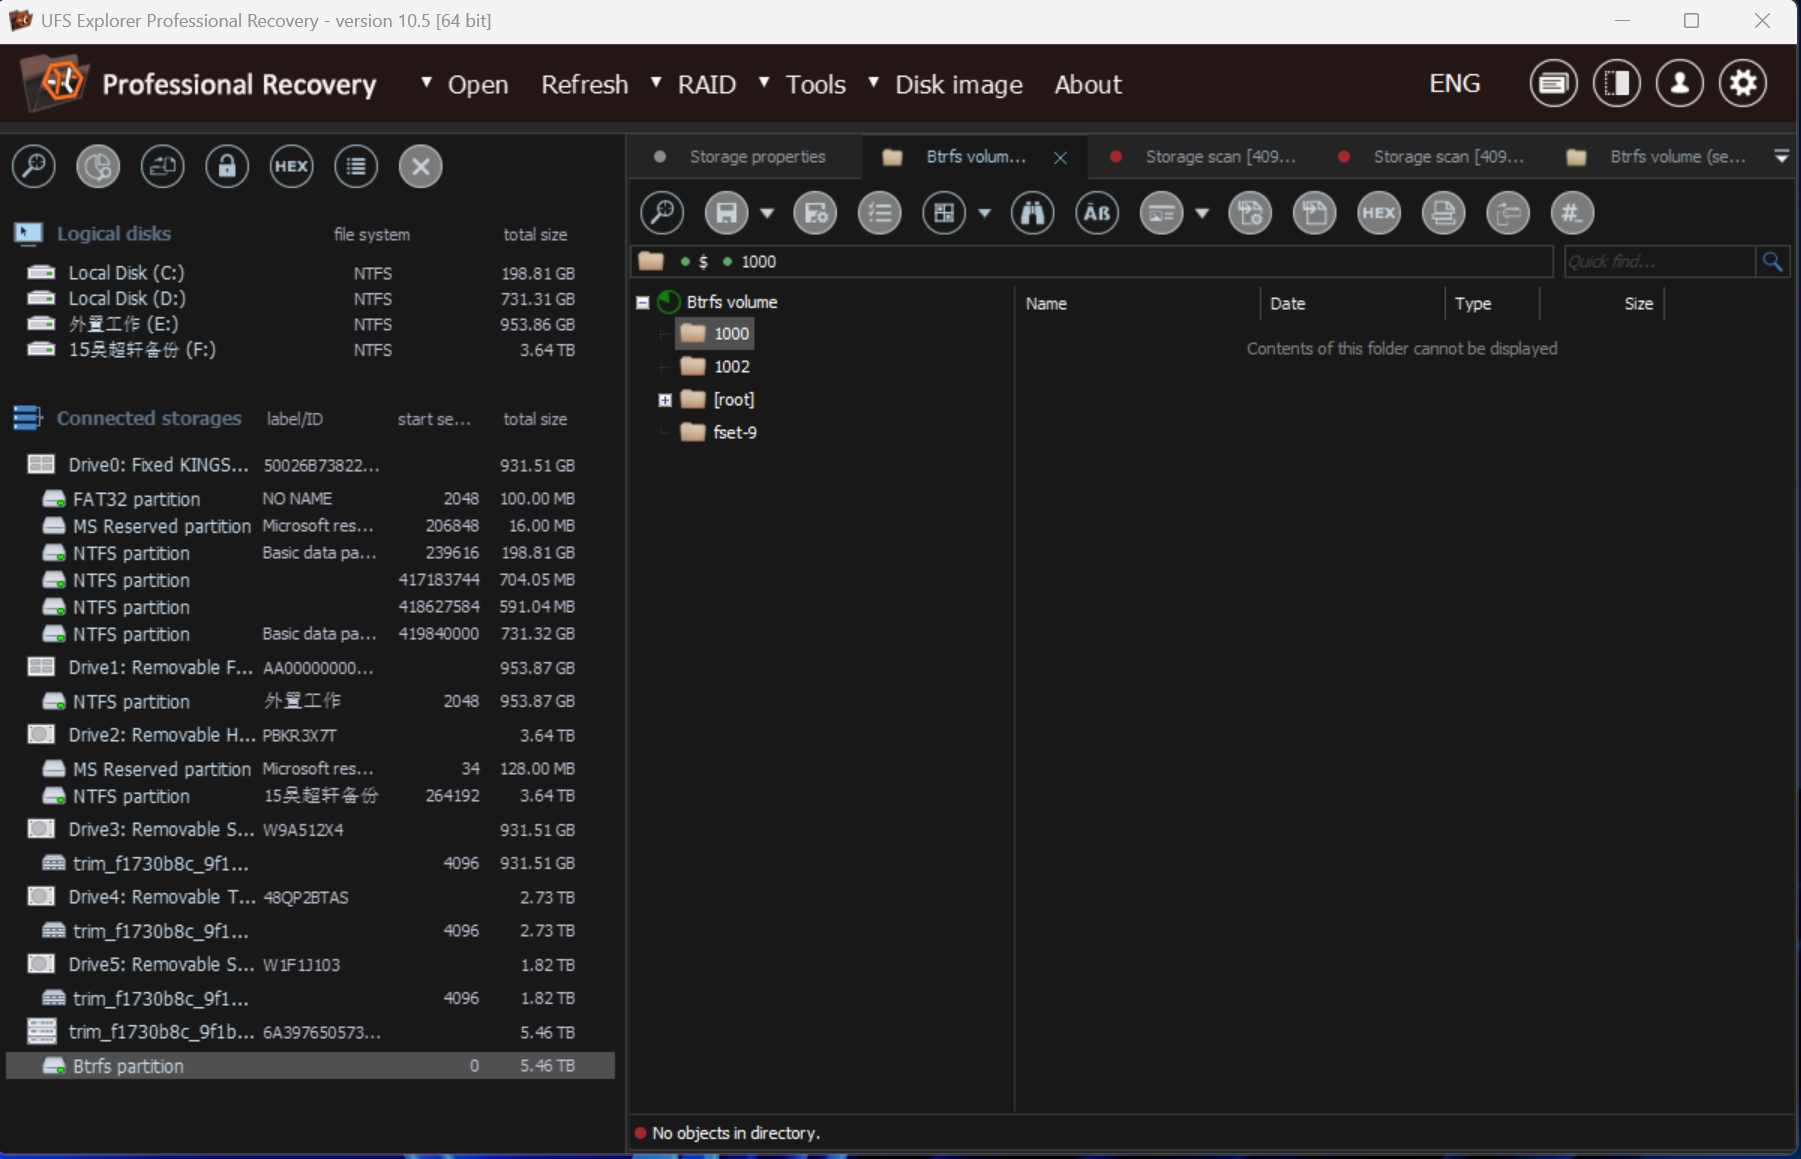Click the magnifier icon in the left panel toolbar

[34, 166]
